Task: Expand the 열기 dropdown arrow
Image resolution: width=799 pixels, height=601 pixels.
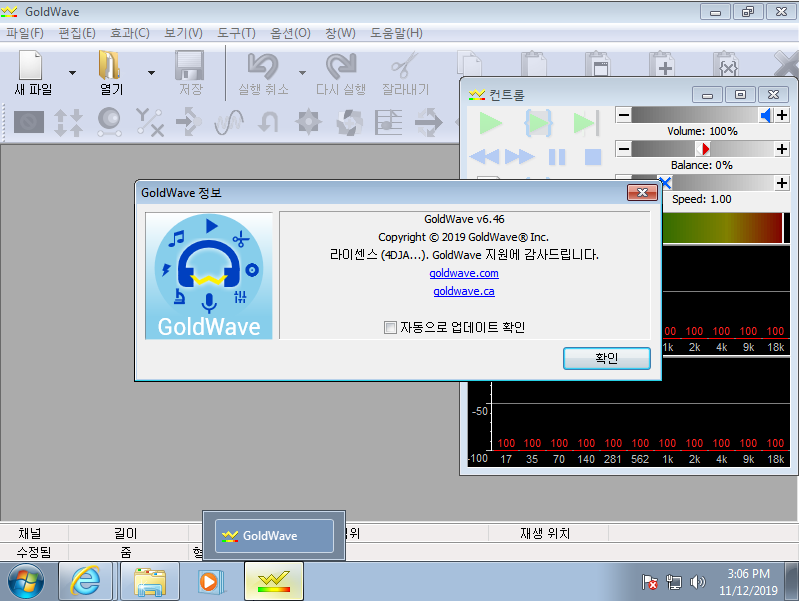Action: [151, 73]
